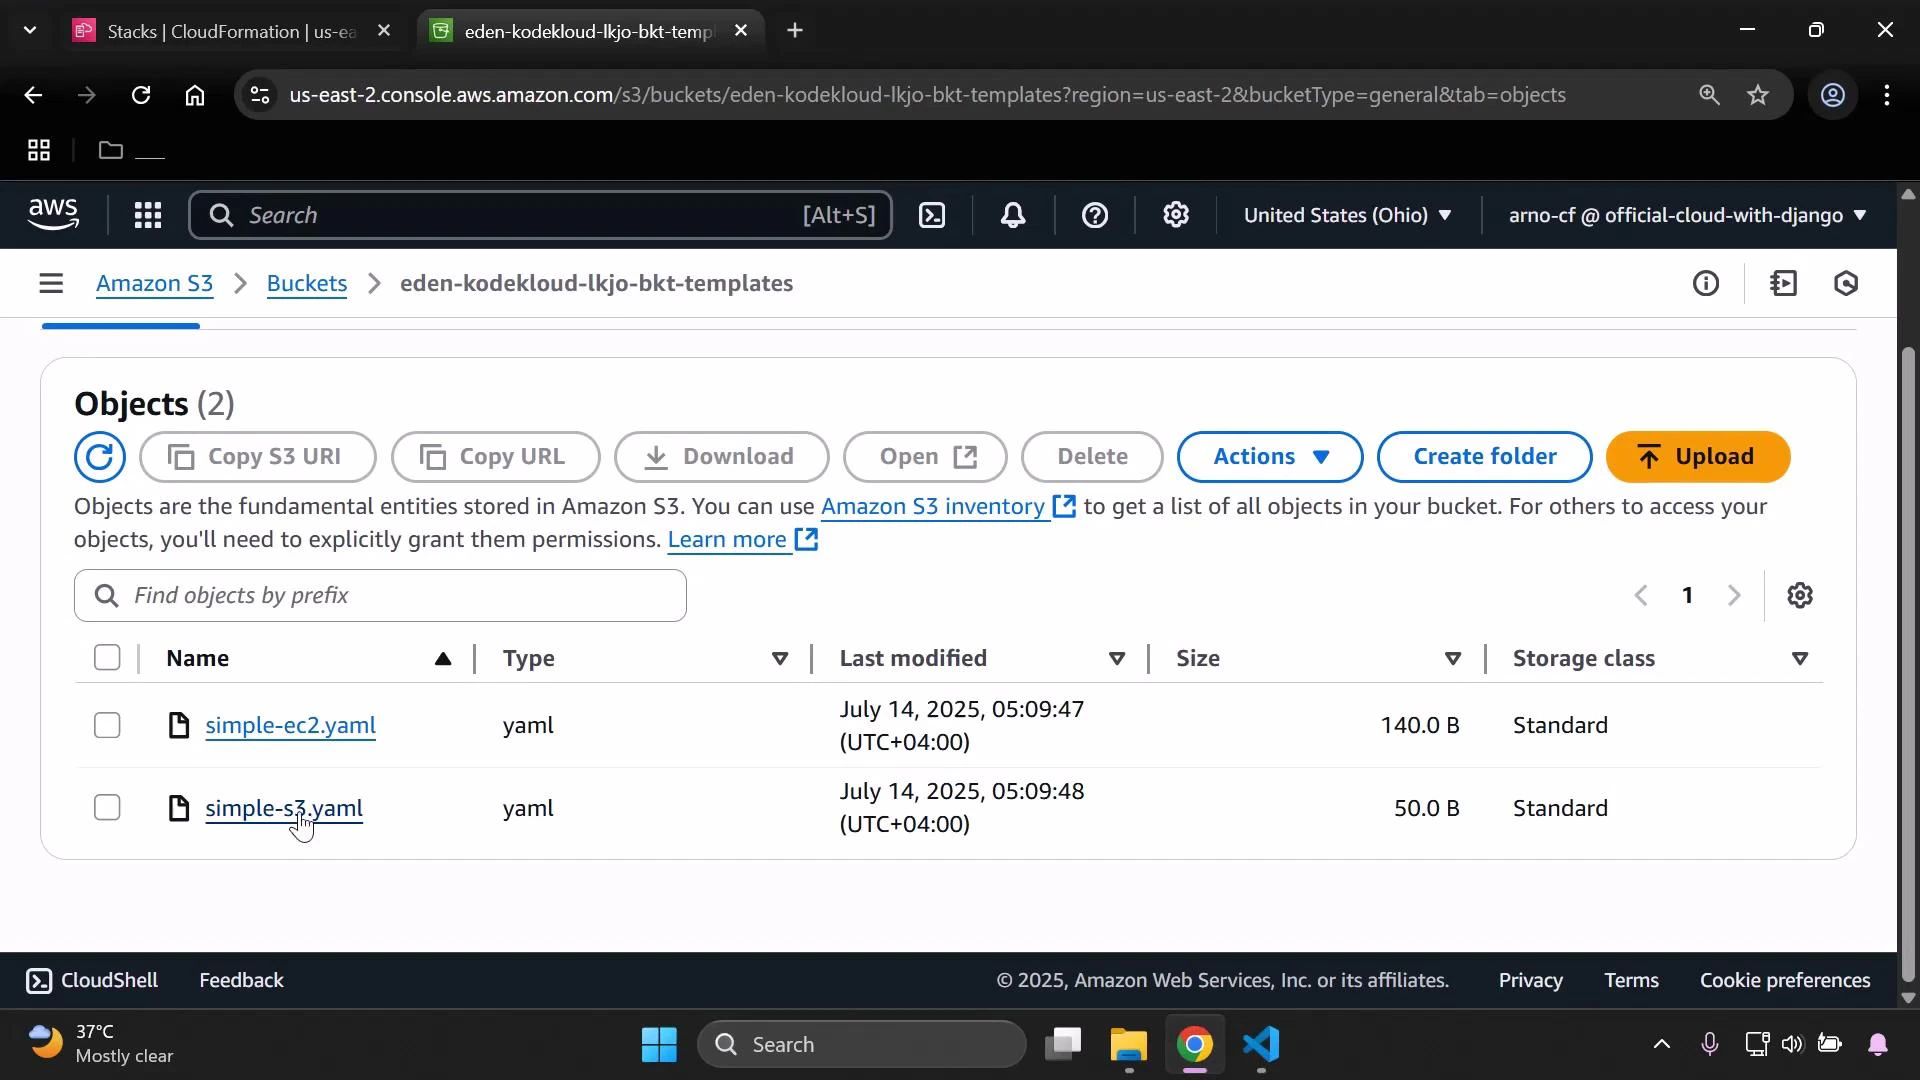The height and width of the screenshot is (1080, 1920).
Task: Click inside the Find objects by prefix field
Action: coord(380,595)
